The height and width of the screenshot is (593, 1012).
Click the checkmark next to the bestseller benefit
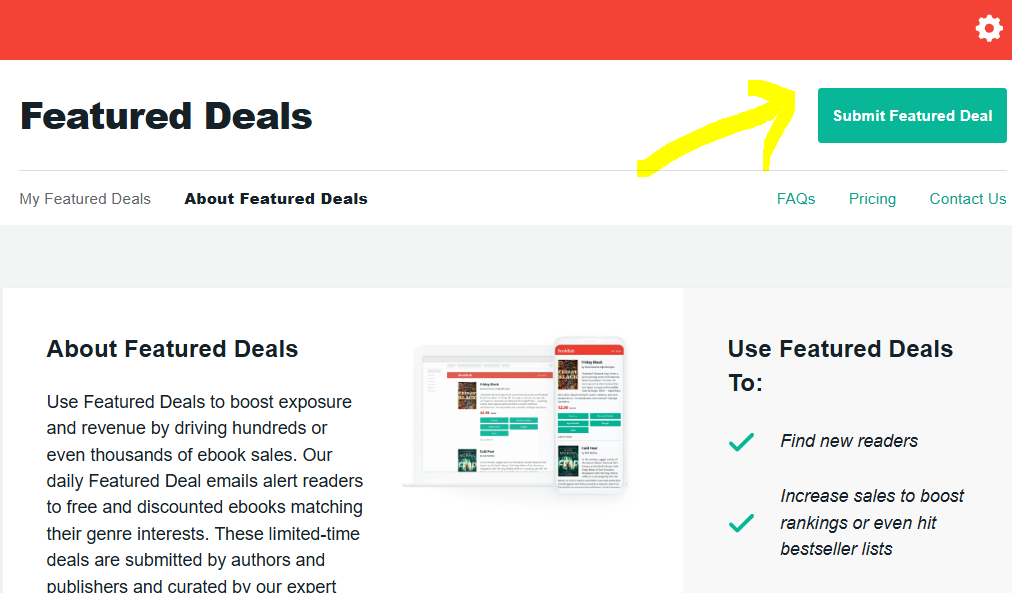click(x=741, y=522)
